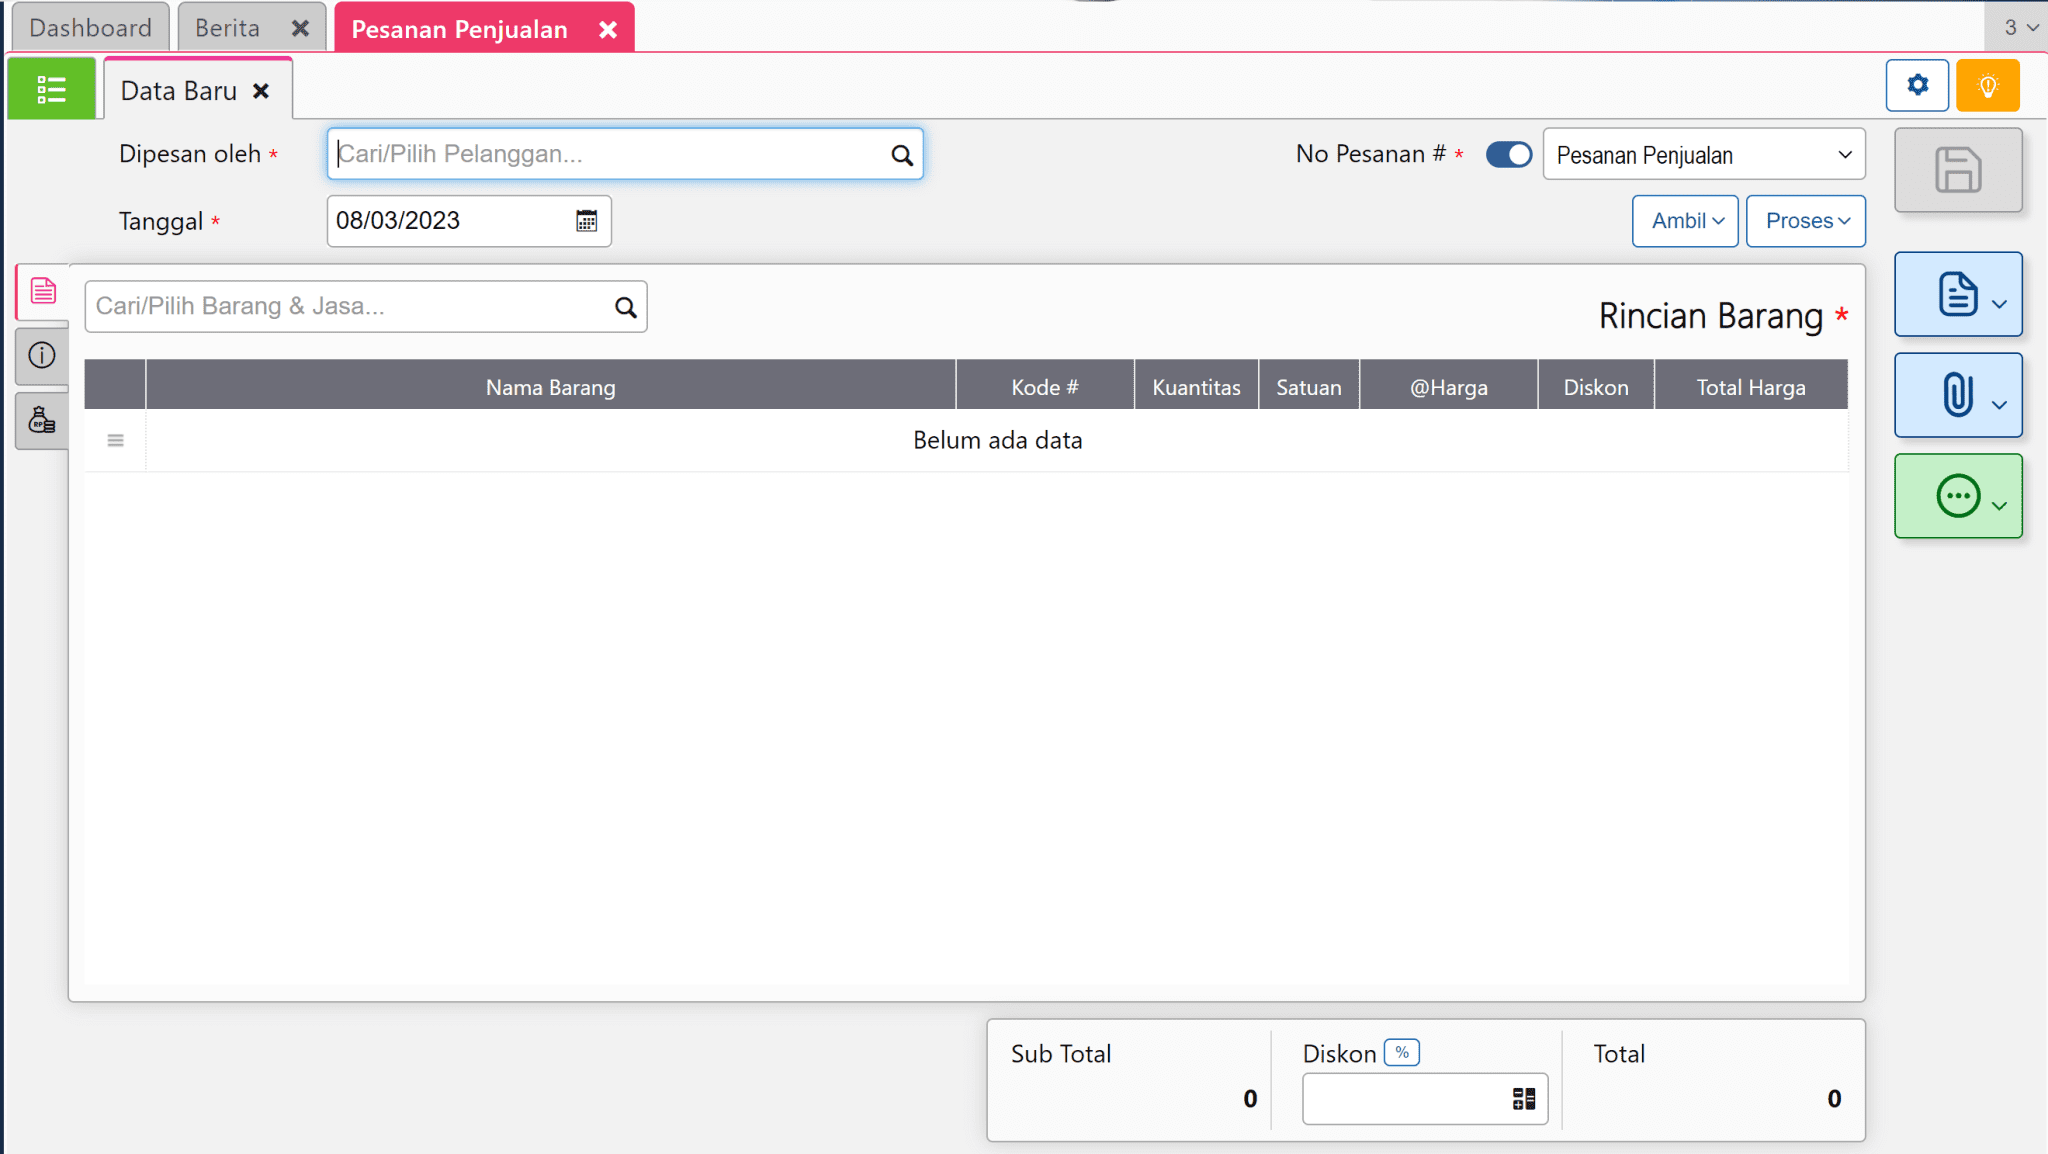Expand the Ambil dropdown button
The height and width of the screenshot is (1154, 2048).
point(1685,221)
